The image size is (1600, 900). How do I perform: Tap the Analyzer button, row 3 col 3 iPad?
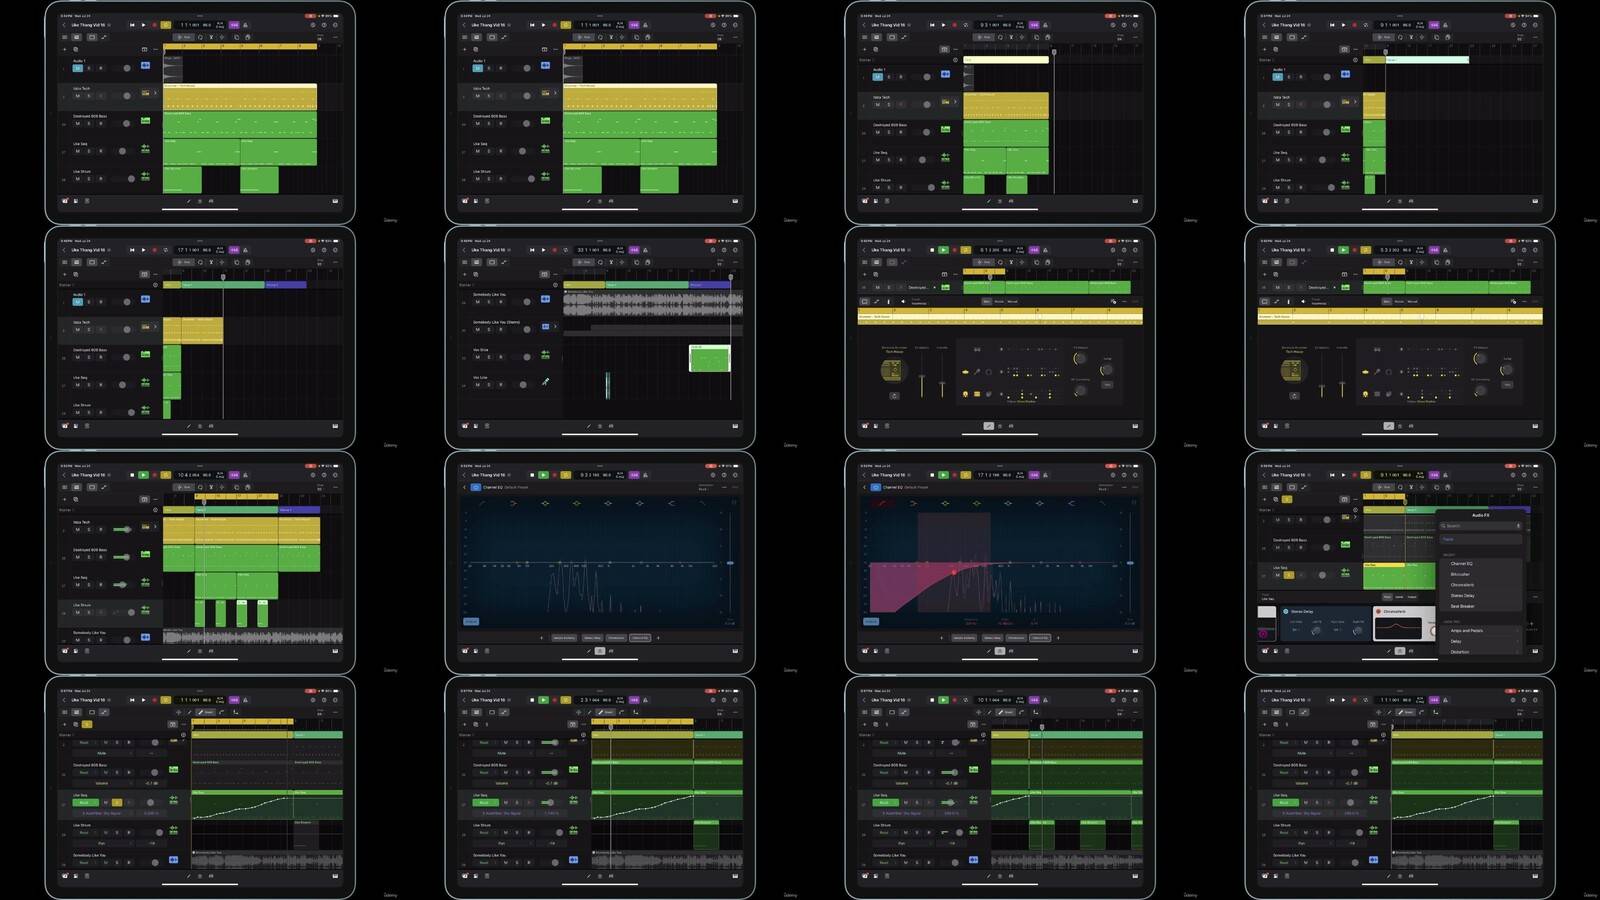pos(871,621)
